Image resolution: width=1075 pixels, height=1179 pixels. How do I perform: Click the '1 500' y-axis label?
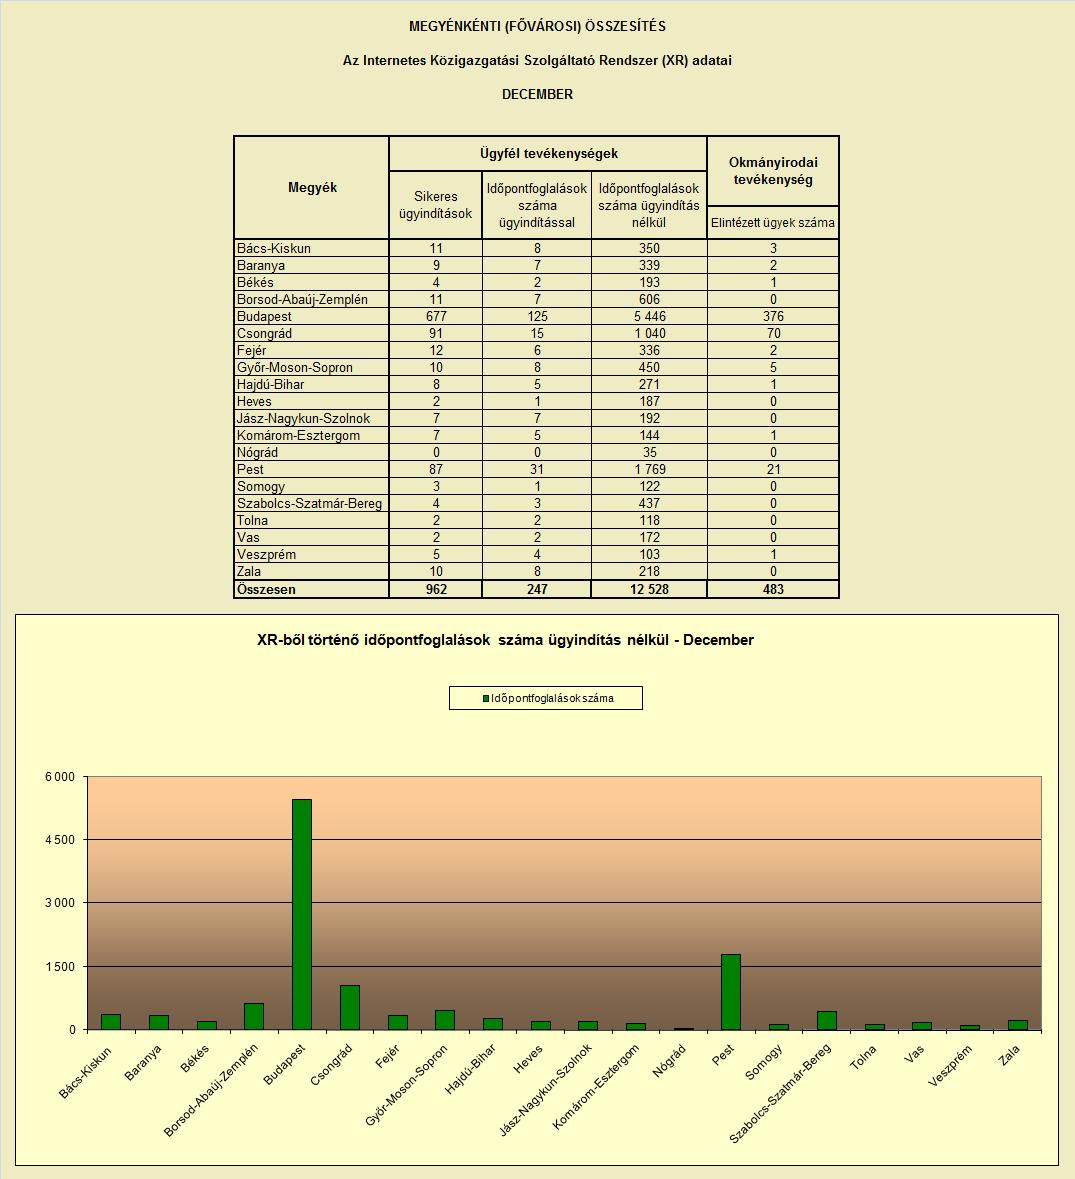tap(60, 966)
